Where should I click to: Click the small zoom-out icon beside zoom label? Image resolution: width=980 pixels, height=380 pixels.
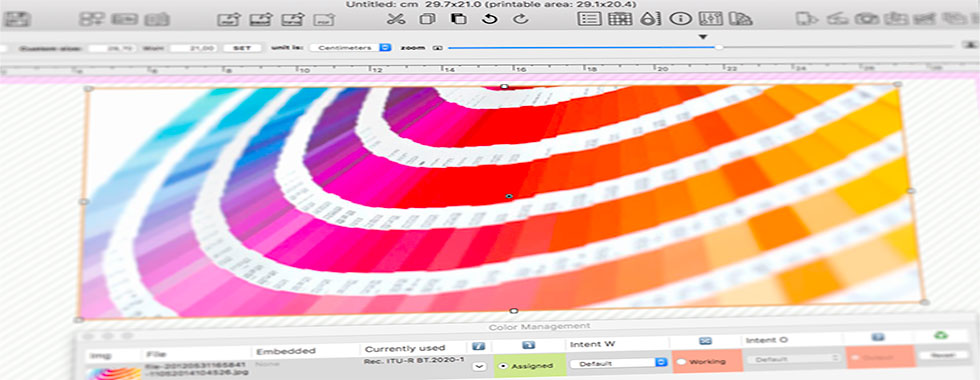[x=438, y=48]
